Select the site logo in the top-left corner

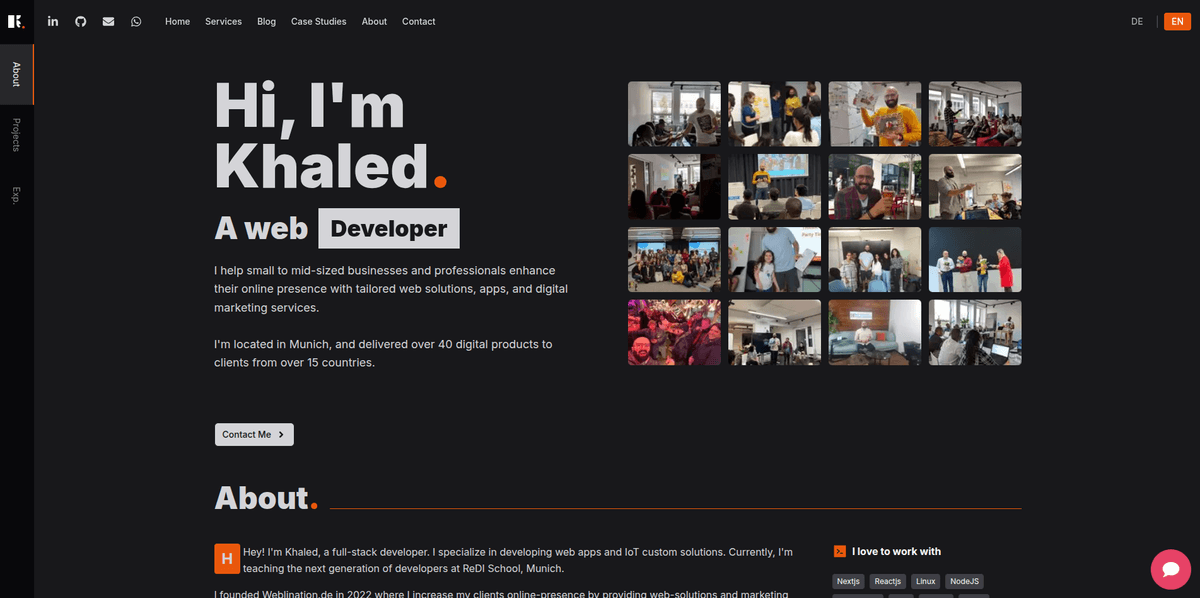point(16,21)
